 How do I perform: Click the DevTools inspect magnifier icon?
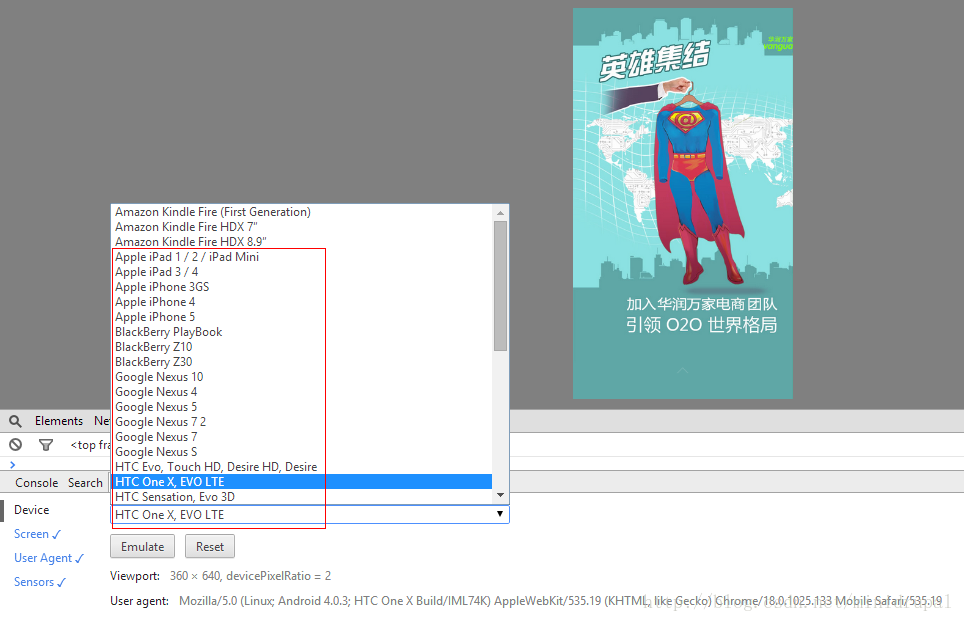pos(15,421)
